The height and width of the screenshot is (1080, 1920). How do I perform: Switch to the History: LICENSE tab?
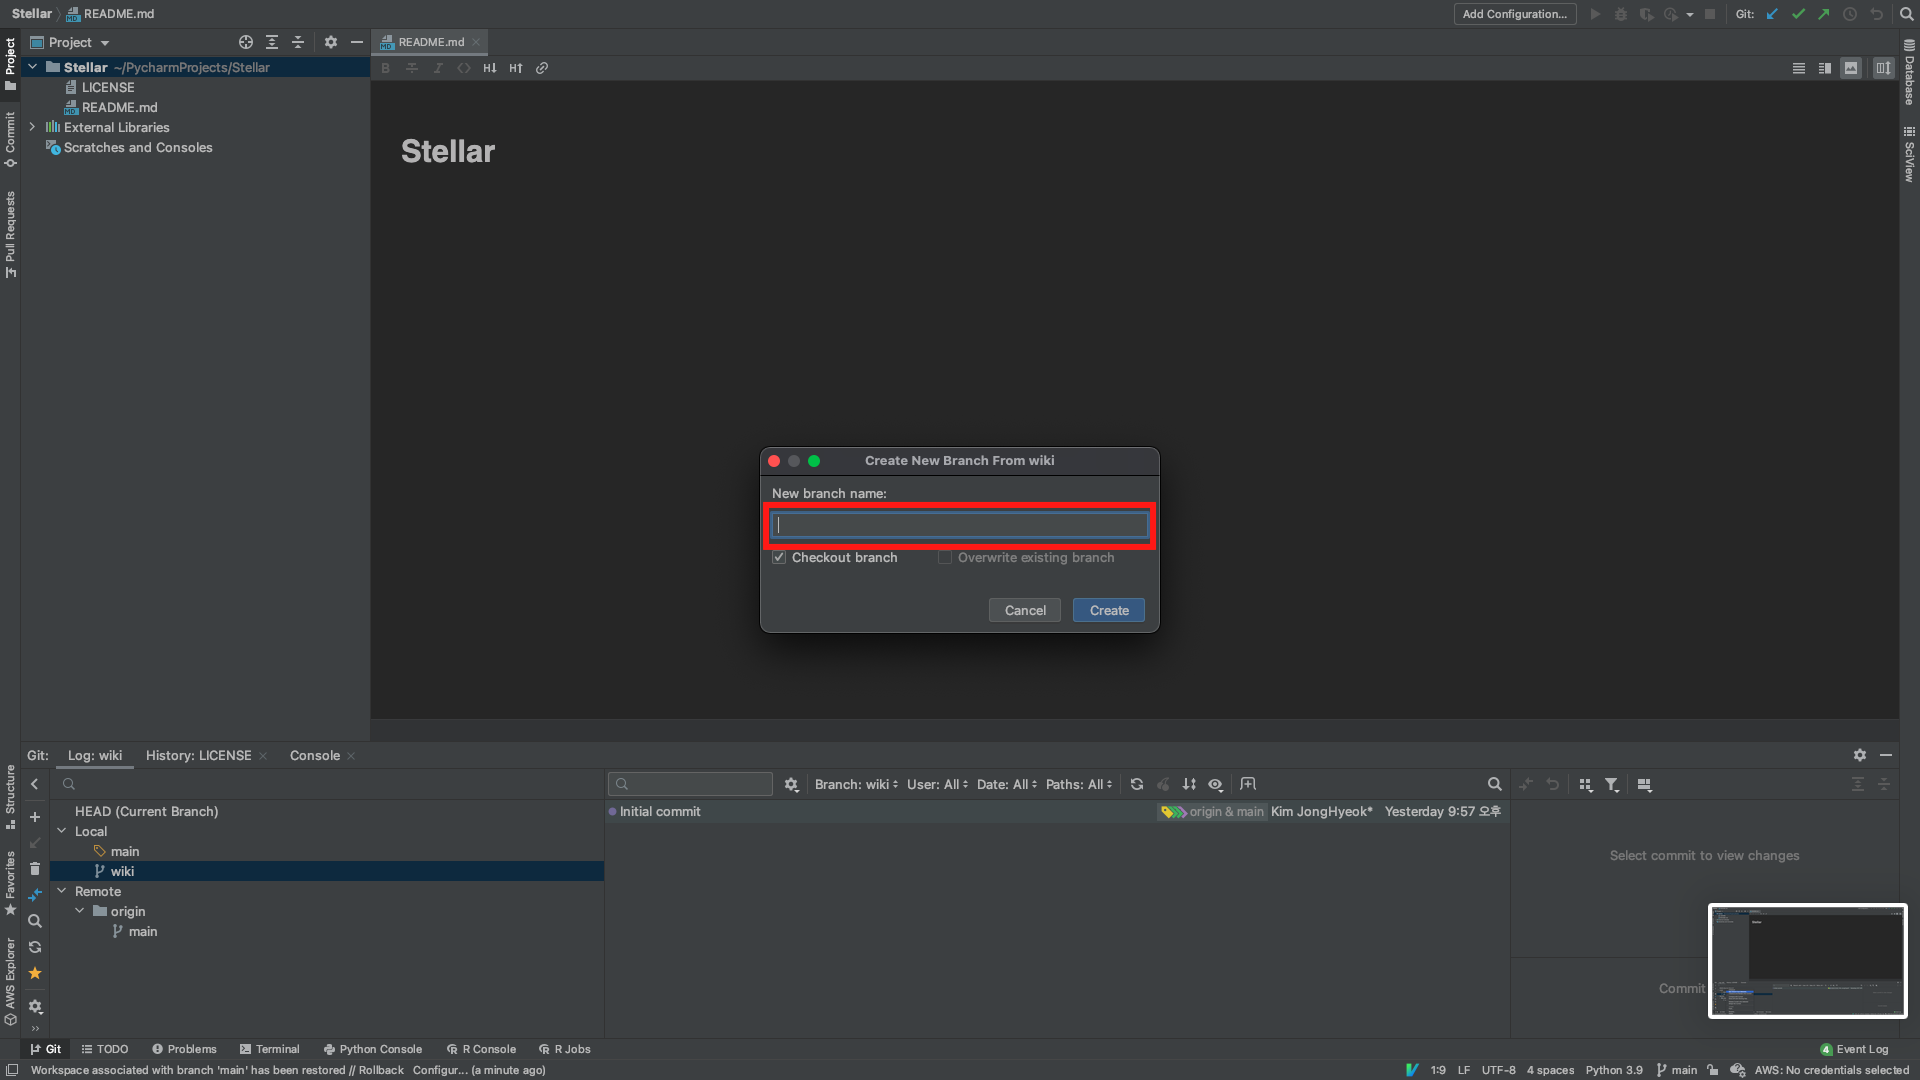(198, 756)
